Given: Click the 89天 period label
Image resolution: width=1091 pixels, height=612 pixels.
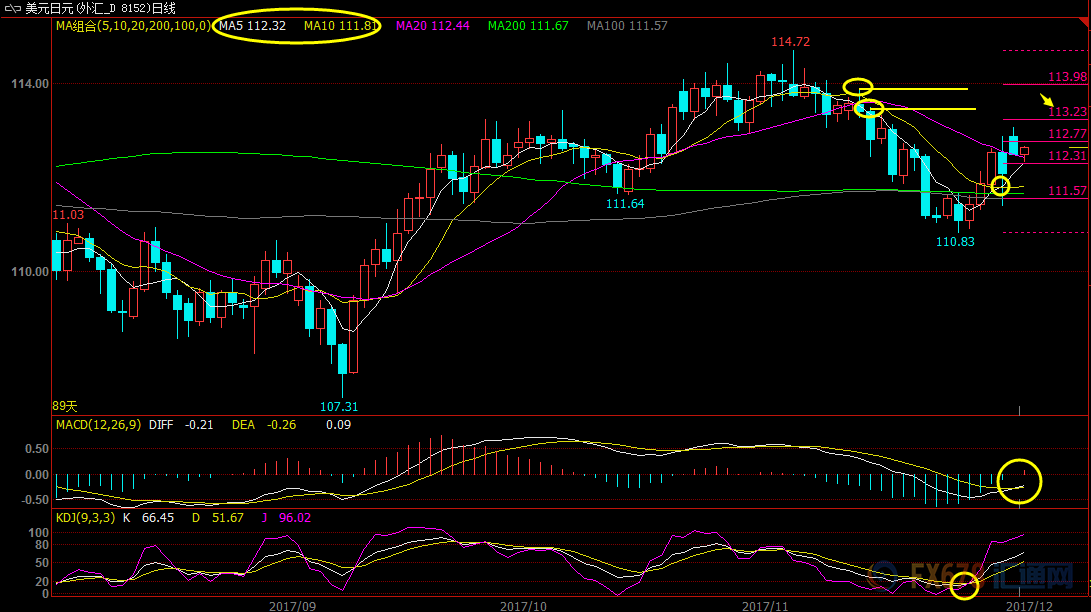Looking at the screenshot, I should click(65, 406).
